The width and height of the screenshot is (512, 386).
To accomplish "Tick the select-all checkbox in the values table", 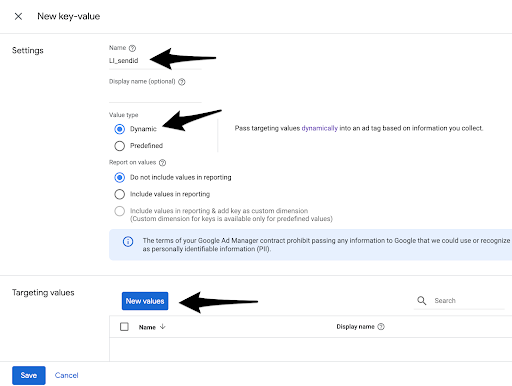I will [124, 327].
